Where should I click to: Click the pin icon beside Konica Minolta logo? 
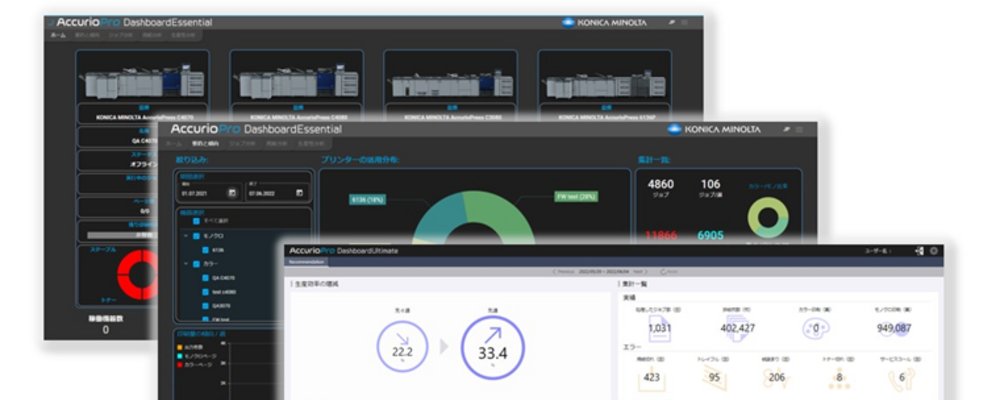(786, 129)
